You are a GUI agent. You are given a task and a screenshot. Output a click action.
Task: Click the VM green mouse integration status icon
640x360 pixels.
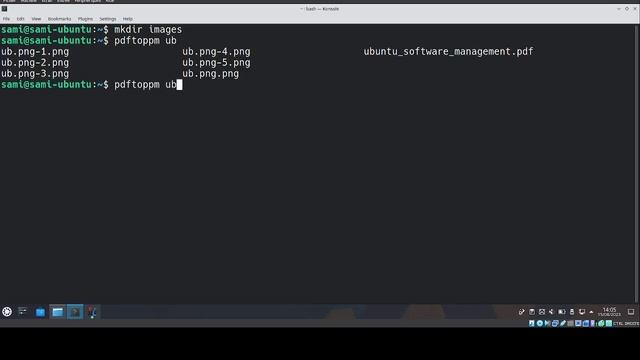[x=601, y=323]
